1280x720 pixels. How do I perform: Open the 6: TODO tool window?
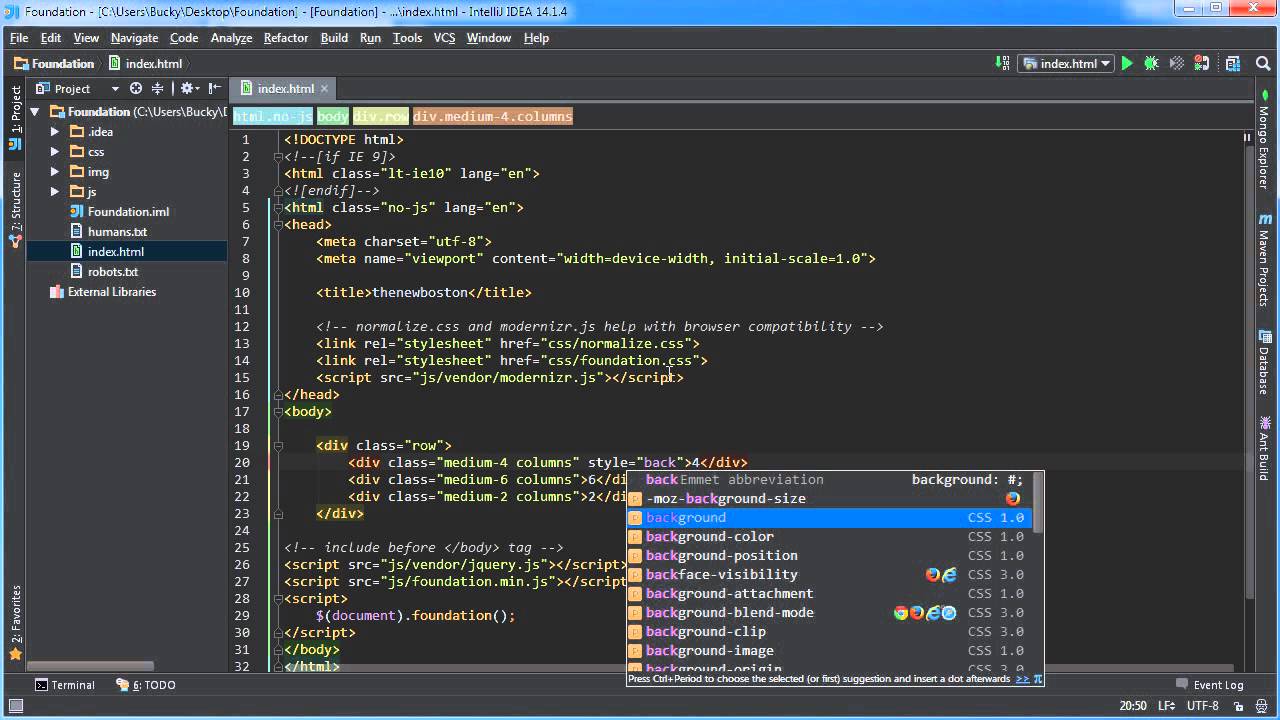pyautogui.click(x=146, y=685)
